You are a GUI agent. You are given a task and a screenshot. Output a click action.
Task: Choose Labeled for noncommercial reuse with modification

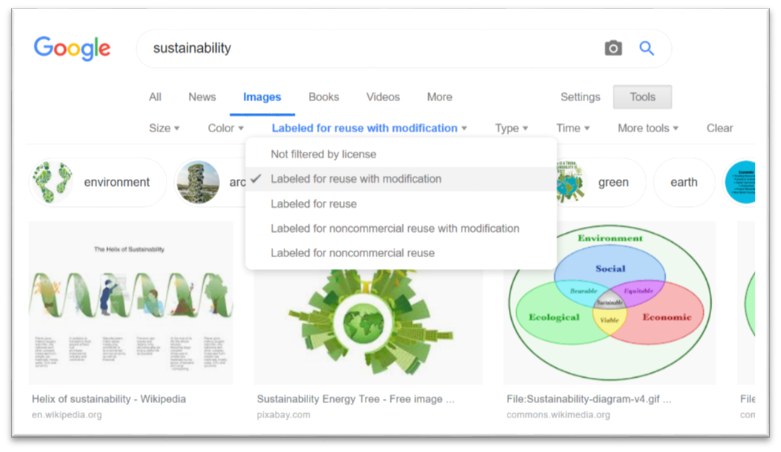pos(401,228)
